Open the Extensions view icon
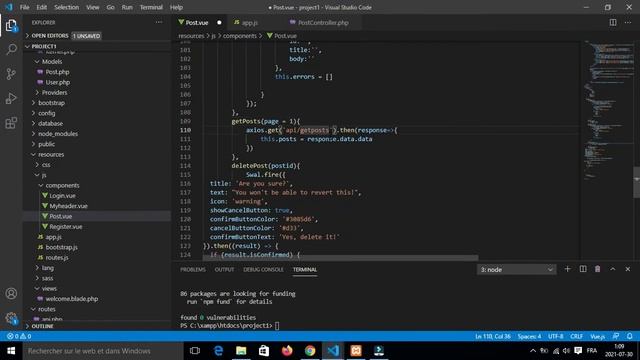Viewport: 640px width, 360px height. [11, 123]
